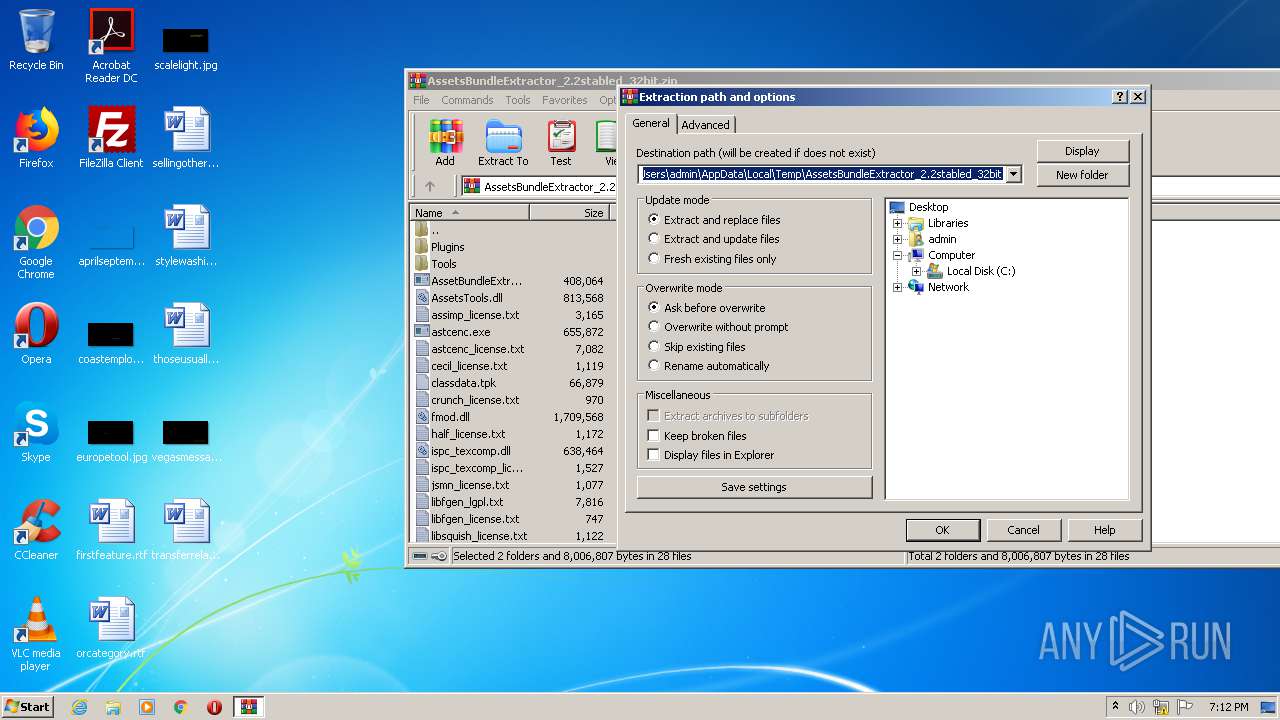Screen dimensions: 1280x720
Task: Click Cancel button in extraction dialog
Action: tap(1023, 530)
